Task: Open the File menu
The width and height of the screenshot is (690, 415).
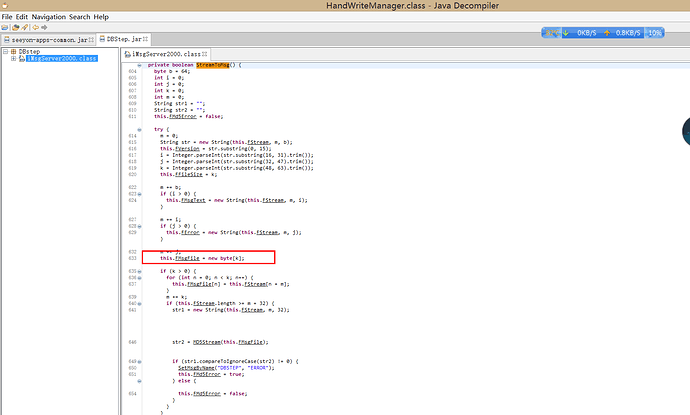Action: (x=7, y=17)
